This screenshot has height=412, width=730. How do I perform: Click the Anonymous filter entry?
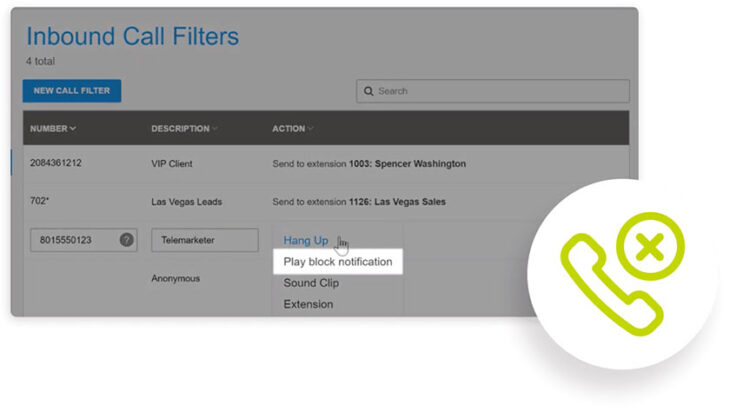[x=176, y=279]
